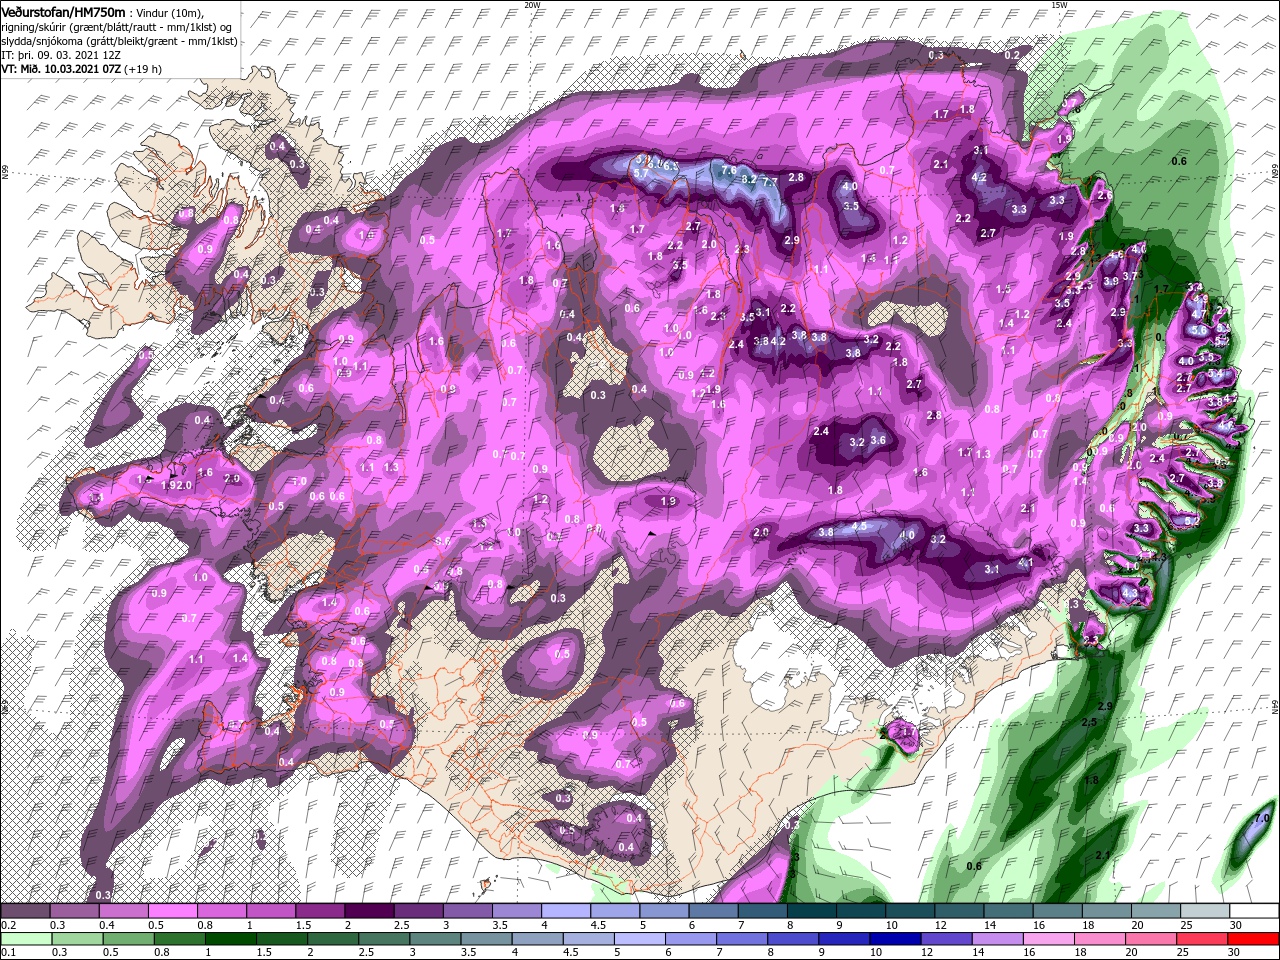The width and height of the screenshot is (1280, 960).
Task: Select the bright pink top-row swatch between 0.5 and 0.8
Action: [x=173, y=911]
